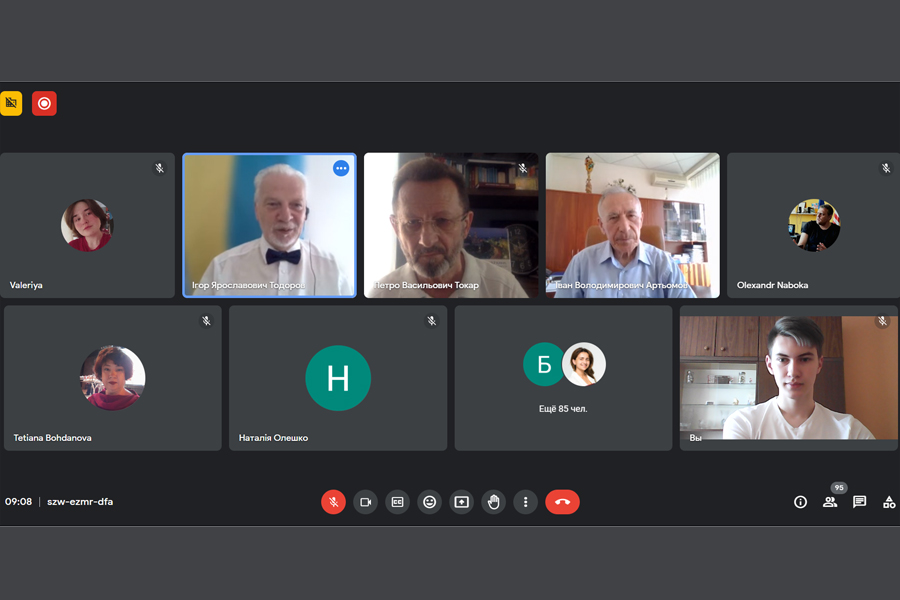Click the Valeriya name label

click(26, 285)
